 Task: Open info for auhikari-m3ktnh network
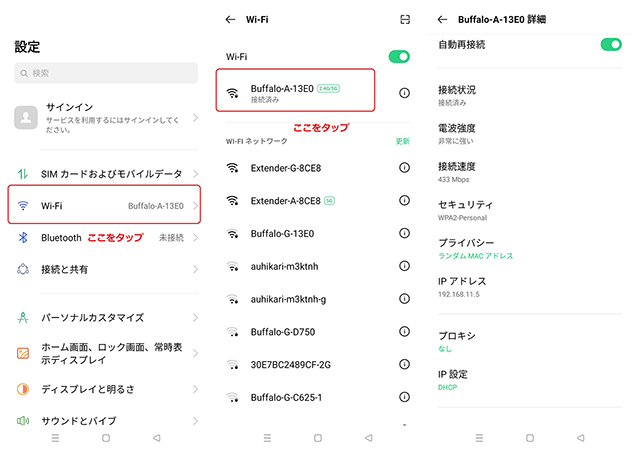click(x=404, y=266)
